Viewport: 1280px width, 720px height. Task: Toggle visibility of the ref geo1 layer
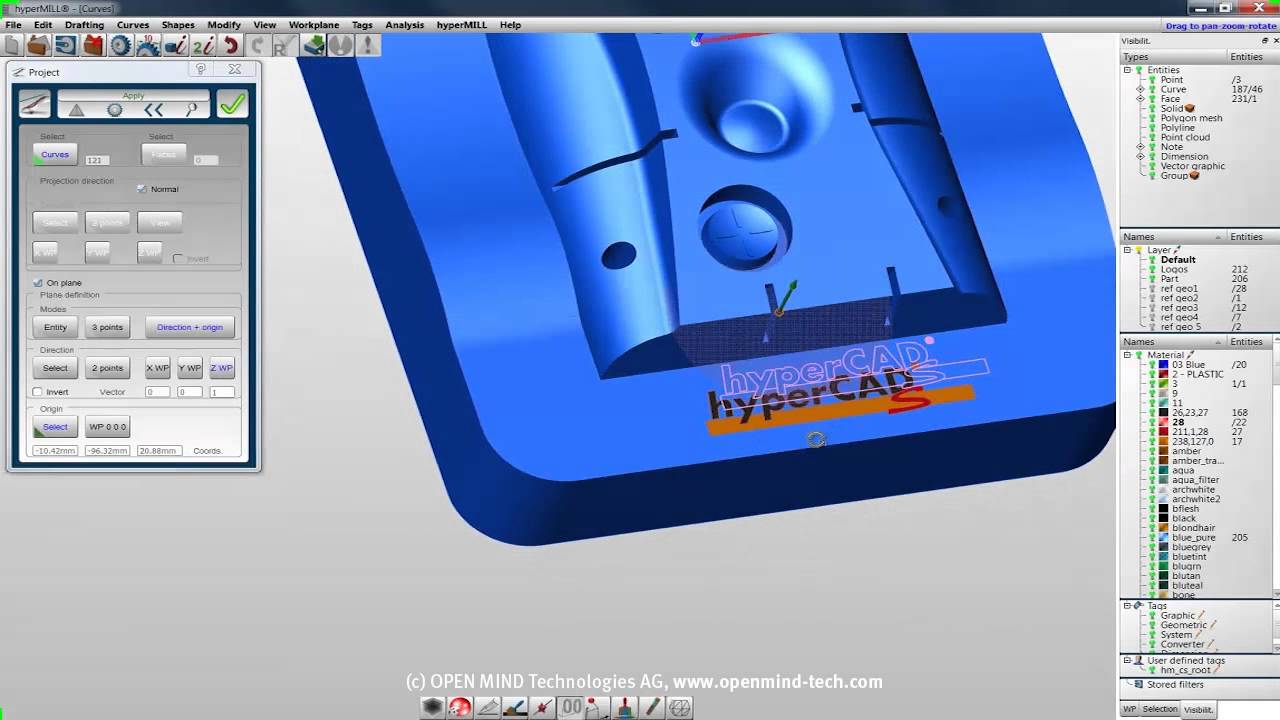coord(1152,288)
